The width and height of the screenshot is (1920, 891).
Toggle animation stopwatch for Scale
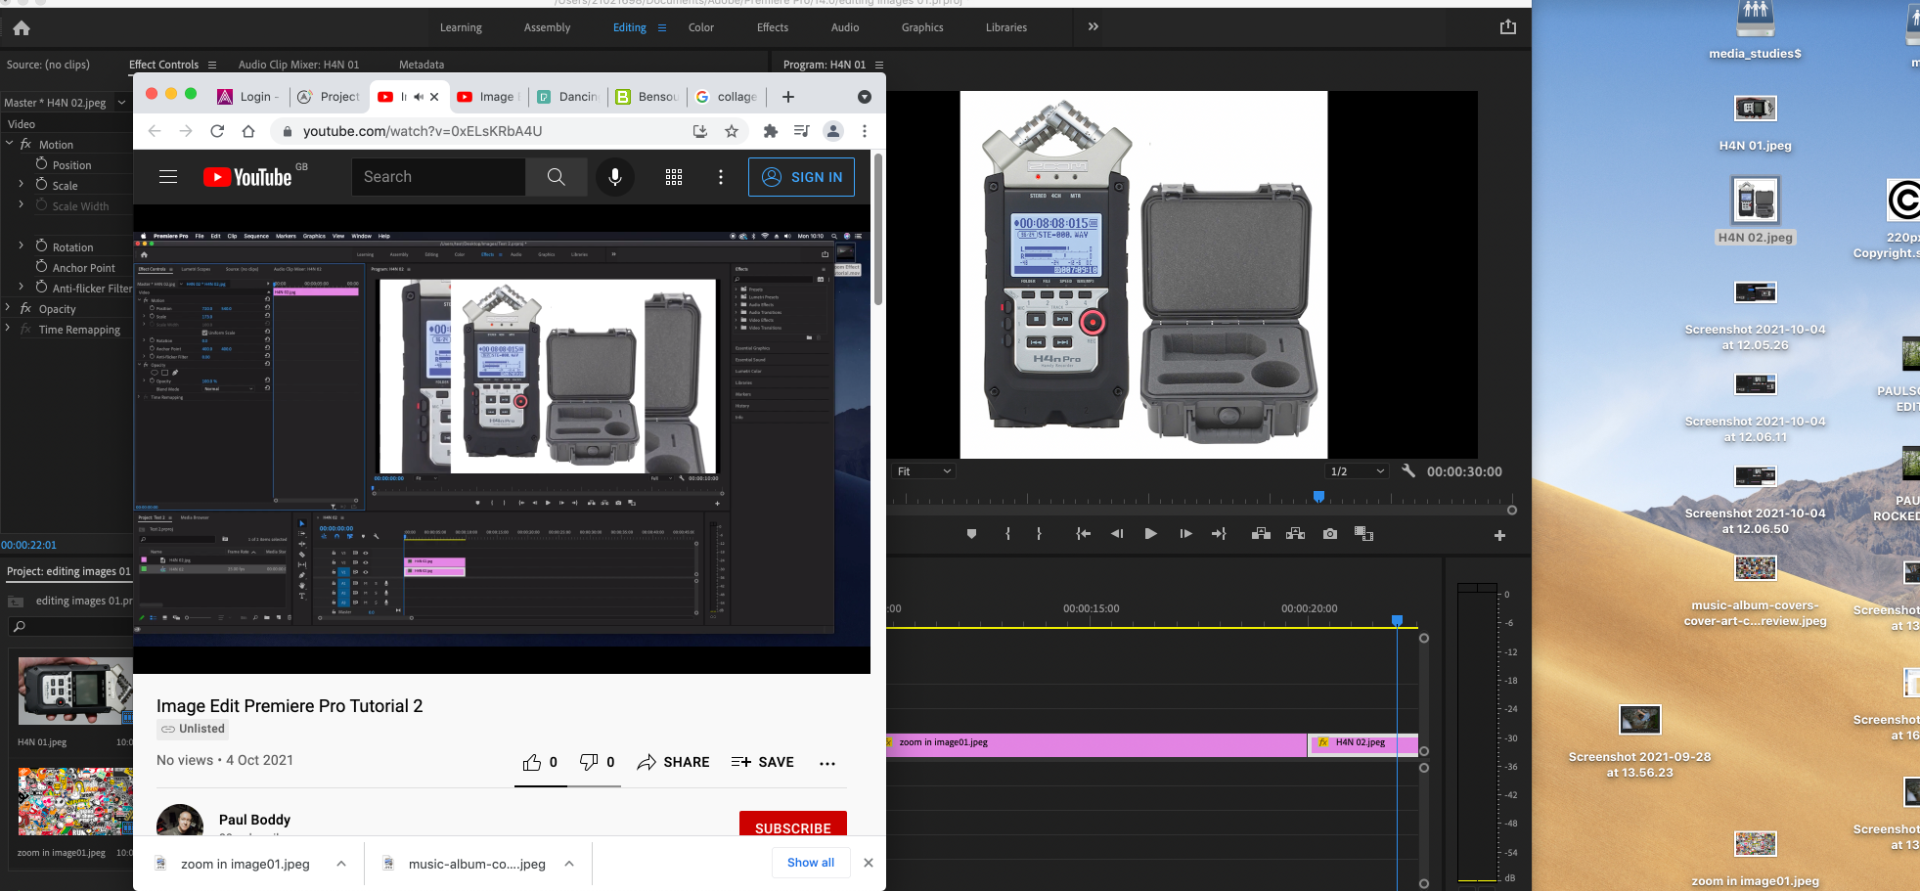[x=42, y=184]
